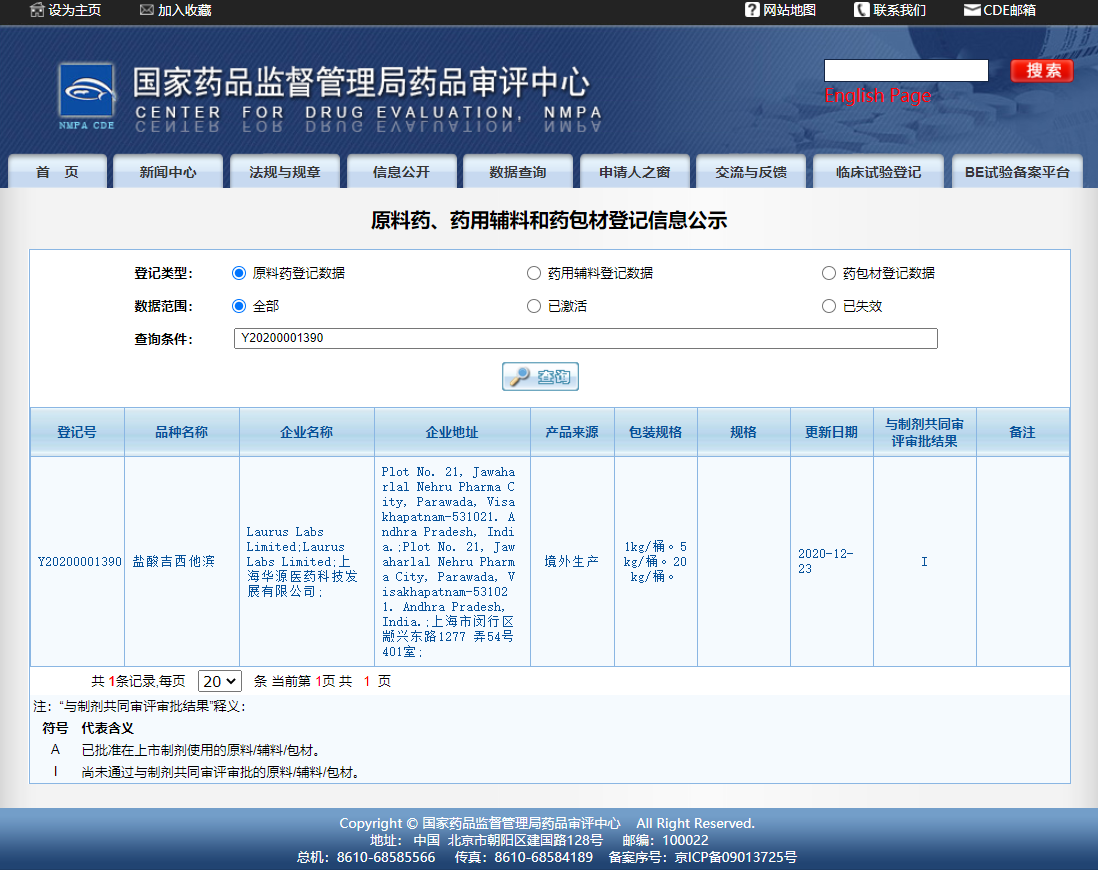Go to the BE试验备案平台 tab
The width and height of the screenshot is (1098, 870).
point(1017,171)
